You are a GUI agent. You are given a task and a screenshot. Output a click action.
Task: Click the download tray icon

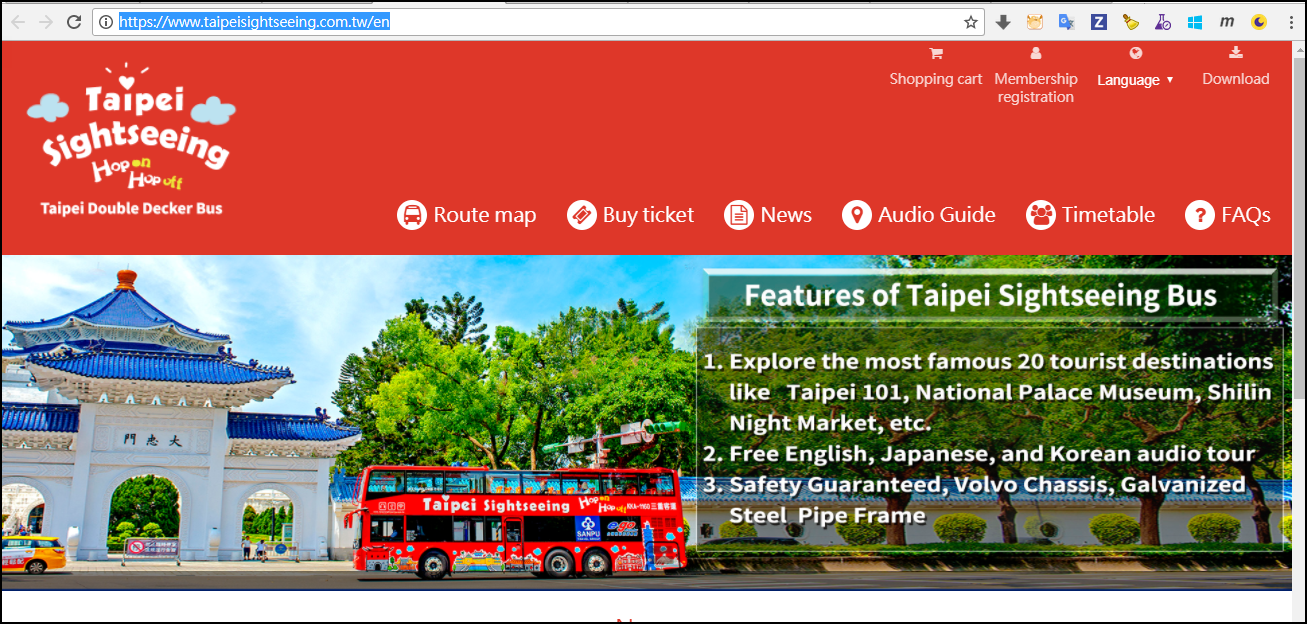click(1236, 53)
